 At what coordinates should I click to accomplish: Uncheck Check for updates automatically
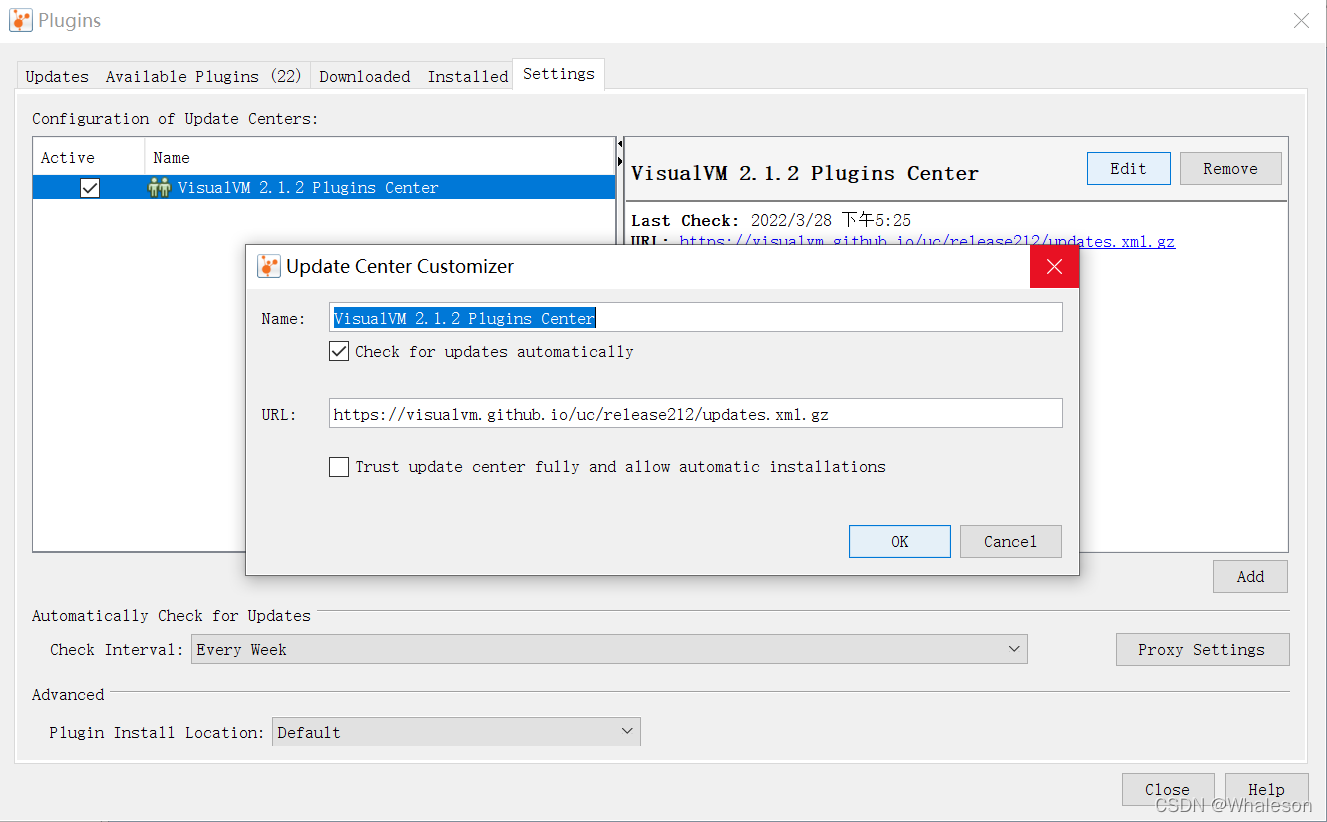(339, 351)
